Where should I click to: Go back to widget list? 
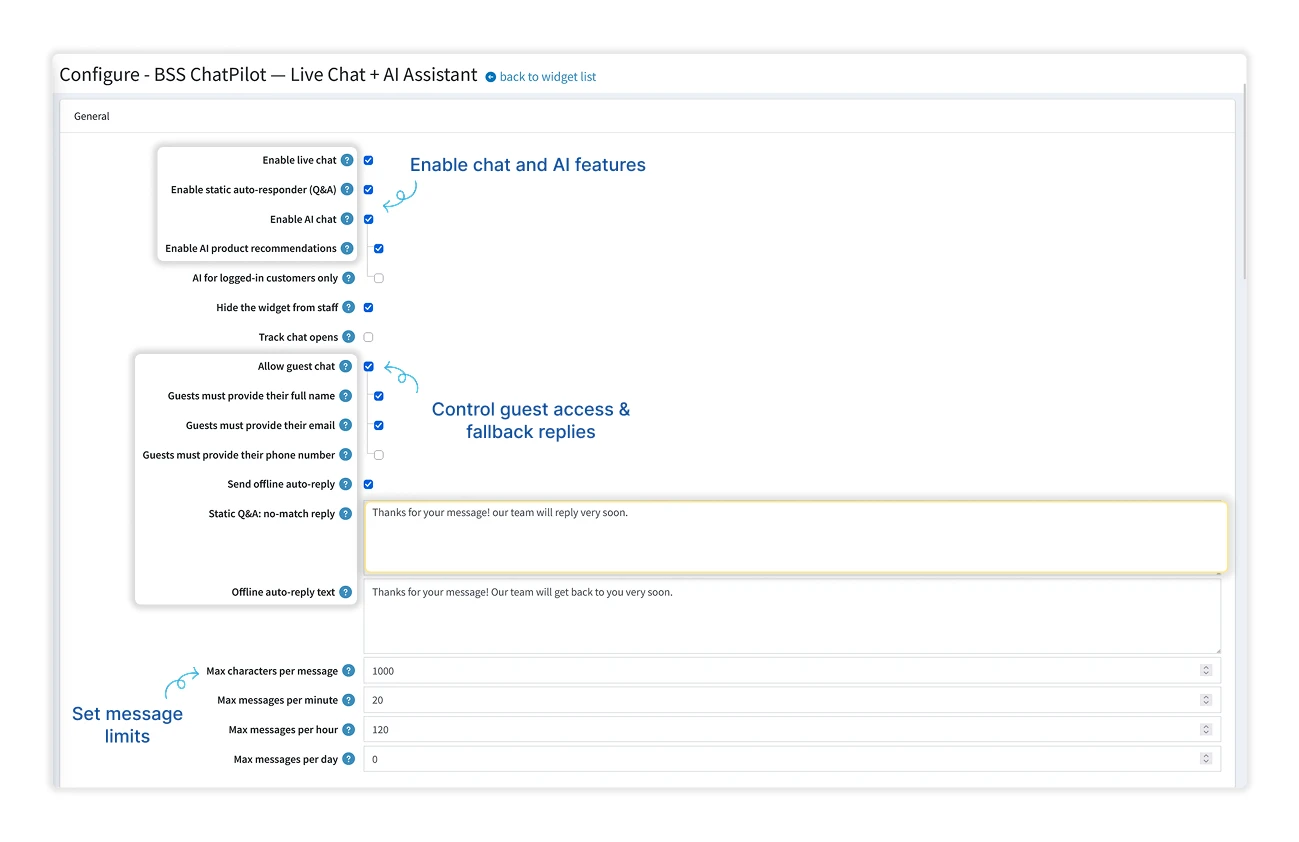[541, 77]
